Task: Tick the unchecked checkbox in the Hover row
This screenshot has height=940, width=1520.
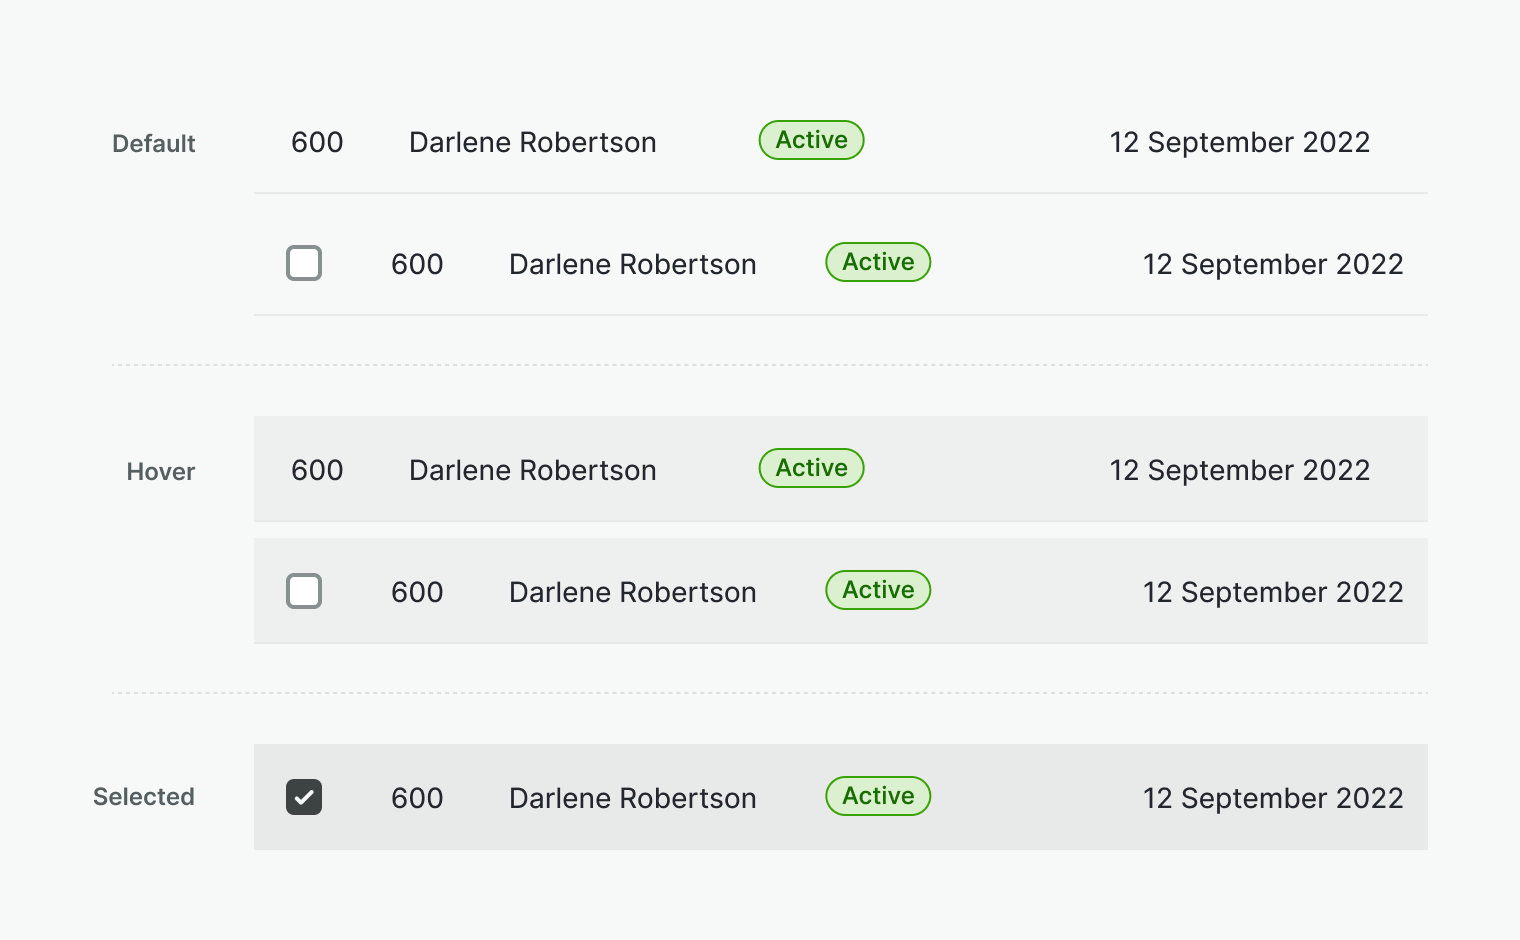Action: [304, 591]
